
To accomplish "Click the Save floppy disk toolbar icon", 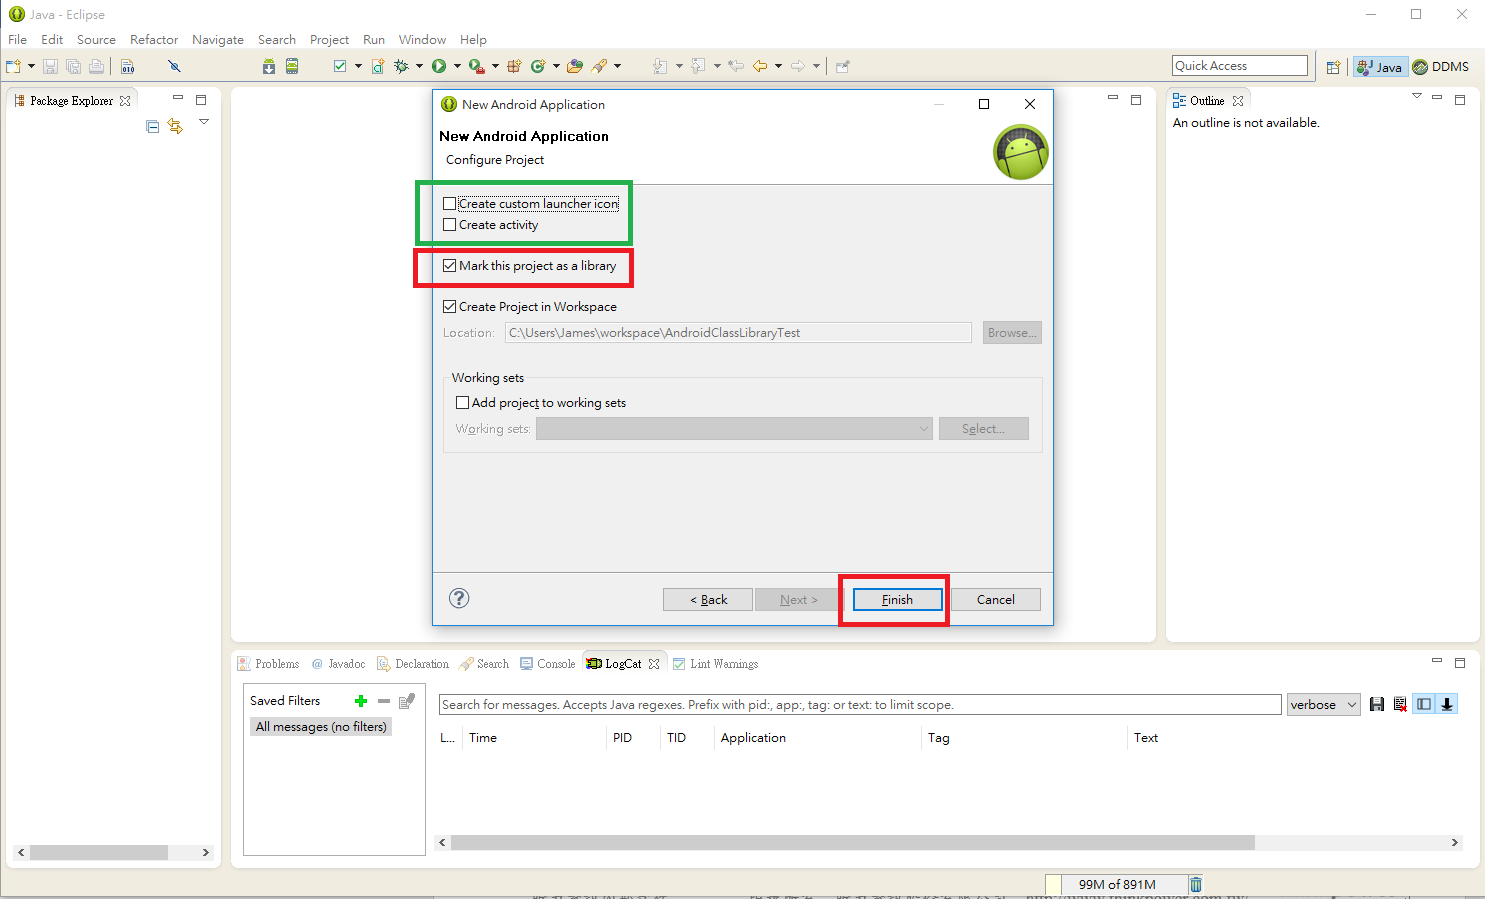I will (x=50, y=66).
